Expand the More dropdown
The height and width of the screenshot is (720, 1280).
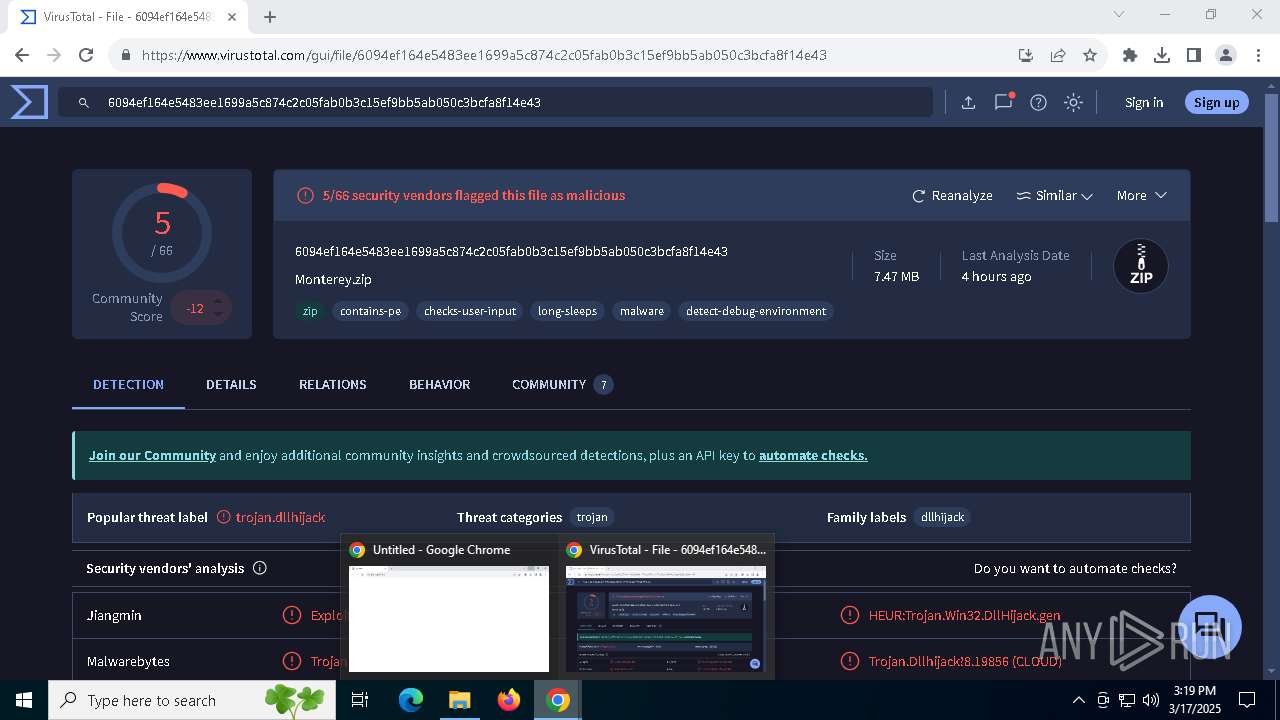(x=1141, y=195)
